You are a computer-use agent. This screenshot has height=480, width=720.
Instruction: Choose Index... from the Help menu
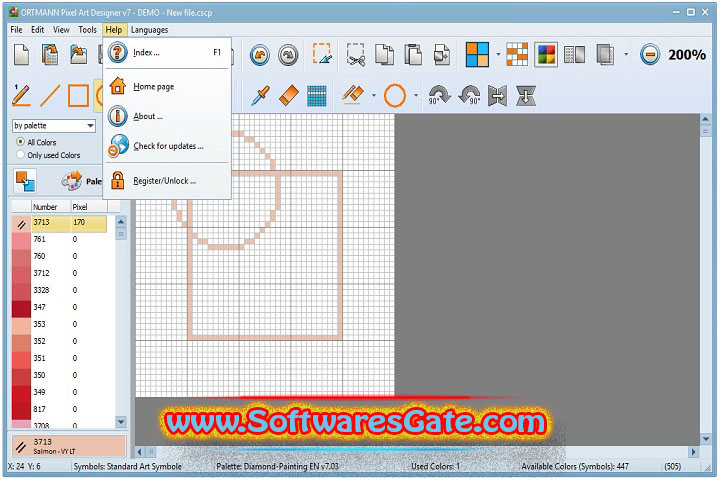[x=167, y=52]
